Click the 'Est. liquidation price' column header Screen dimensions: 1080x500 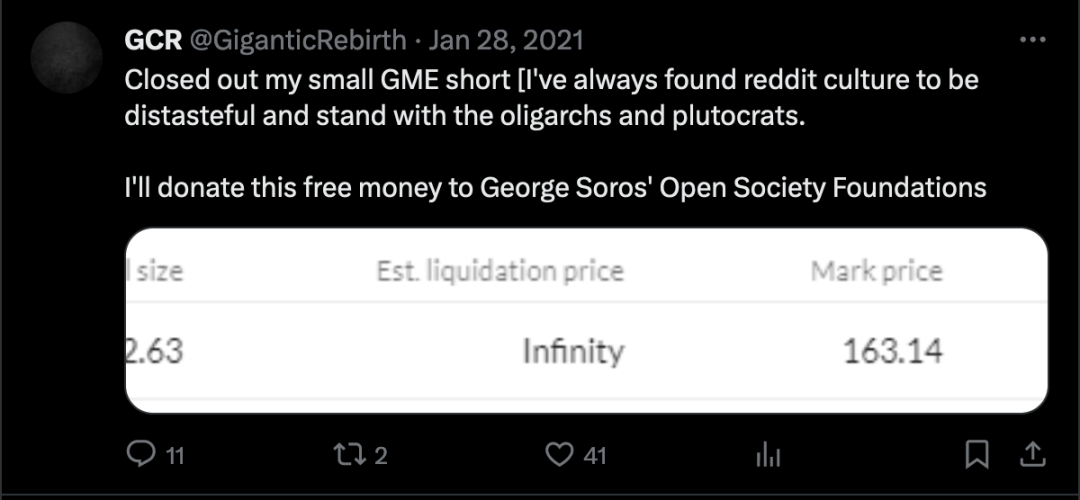(x=500, y=271)
